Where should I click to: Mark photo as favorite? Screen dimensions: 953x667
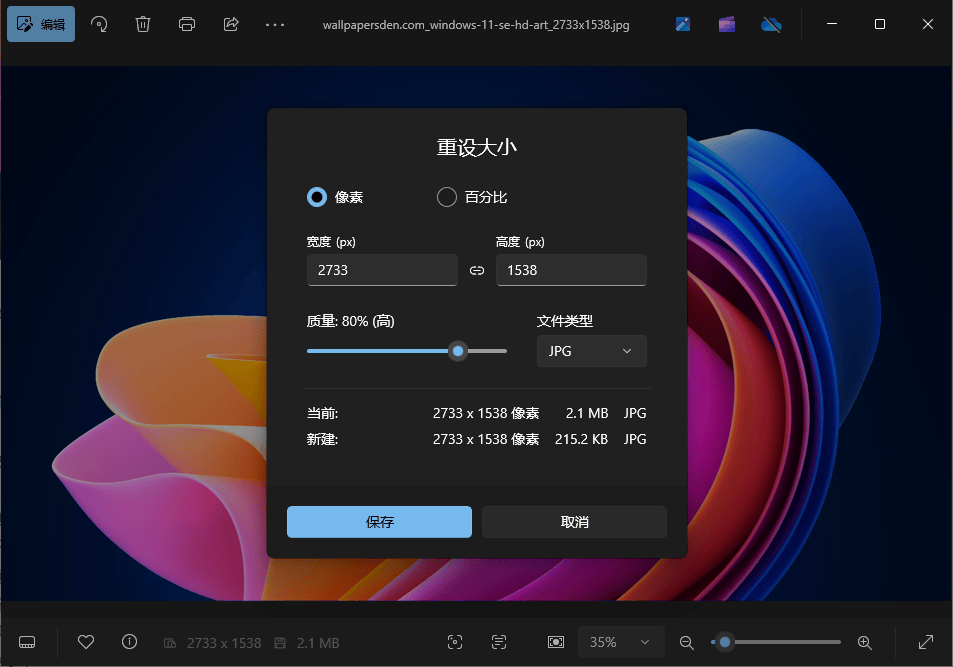86,642
